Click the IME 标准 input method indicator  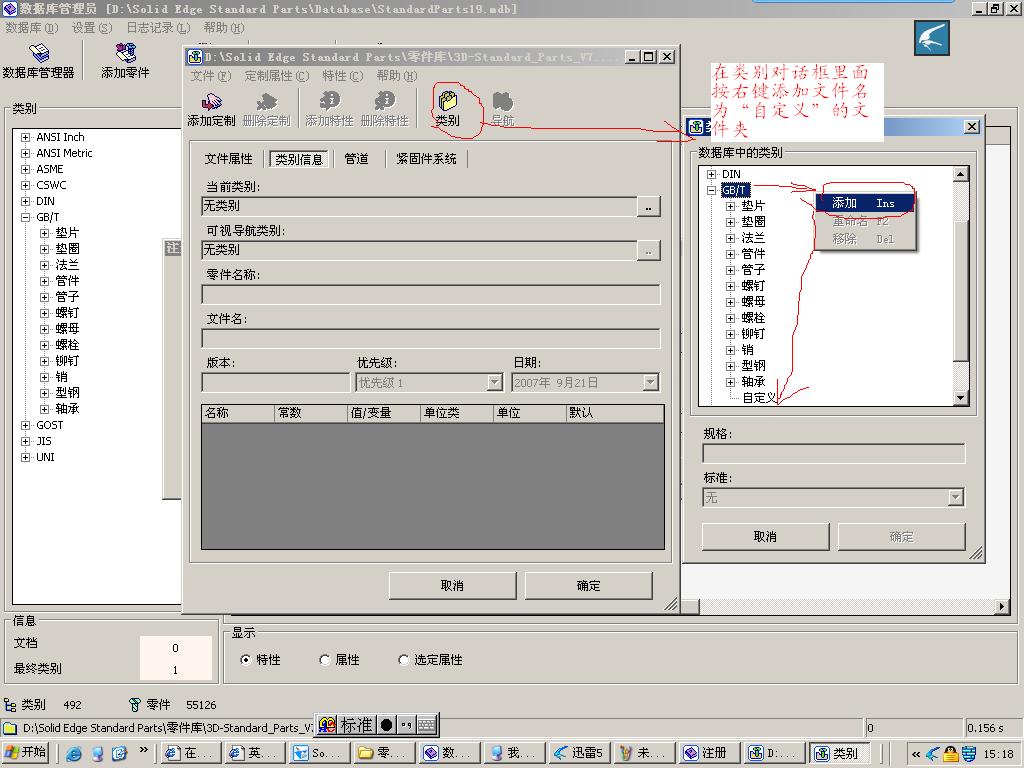357,725
